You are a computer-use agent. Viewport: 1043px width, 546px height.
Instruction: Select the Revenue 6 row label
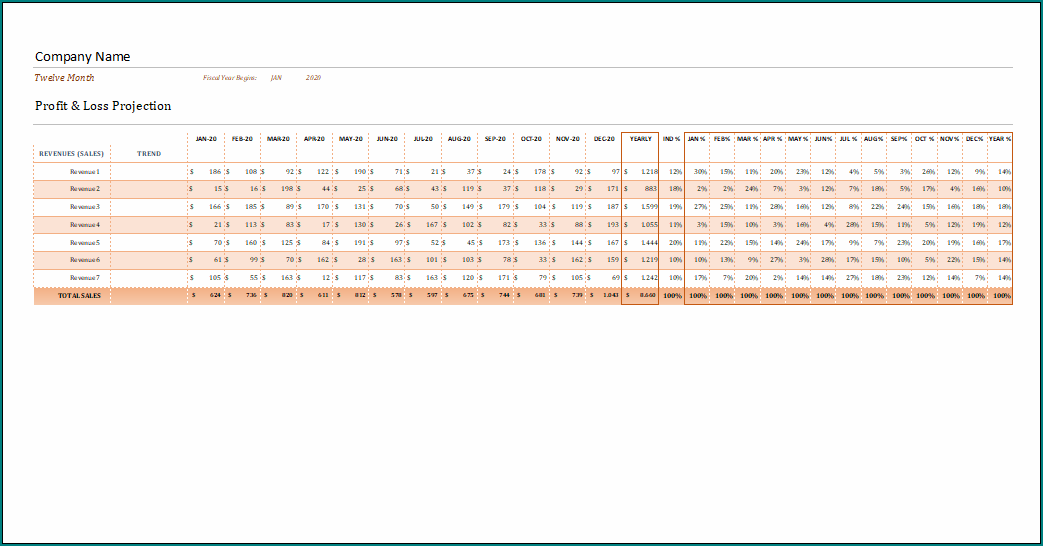[x=85, y=260]
